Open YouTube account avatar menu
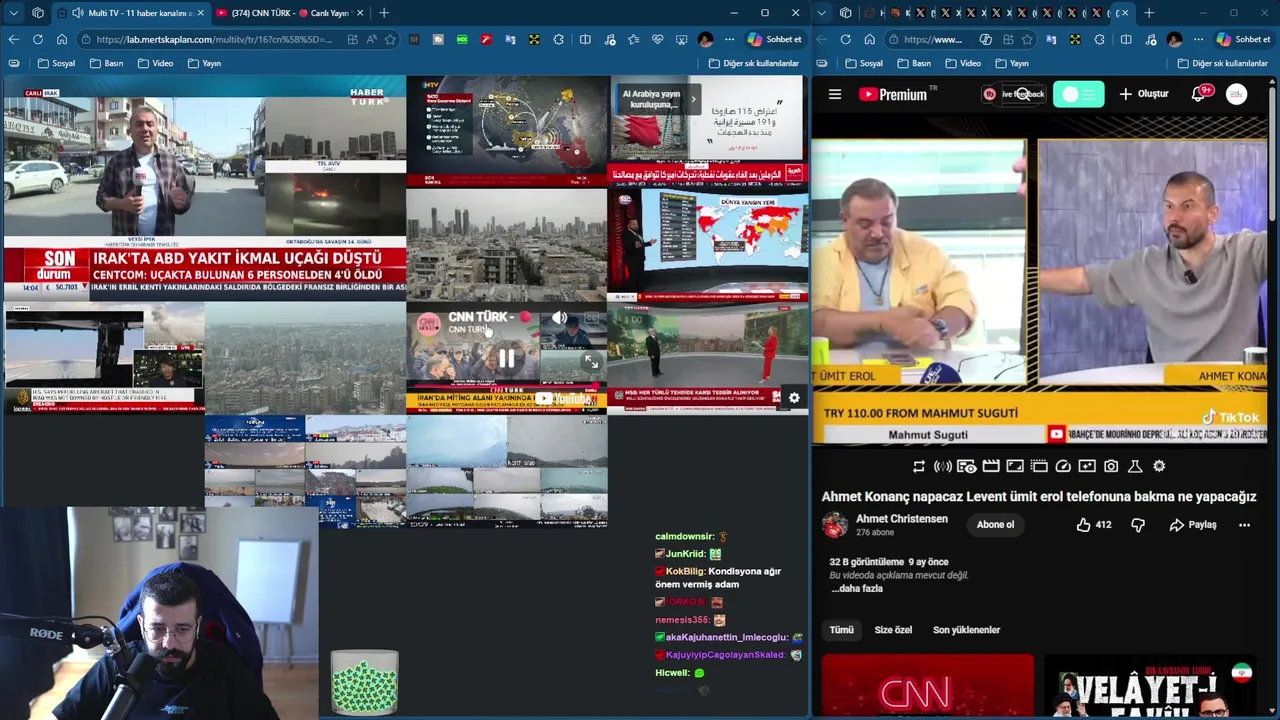Image resolution: width=1280 pixels, height=720 pixels. 1237,94
